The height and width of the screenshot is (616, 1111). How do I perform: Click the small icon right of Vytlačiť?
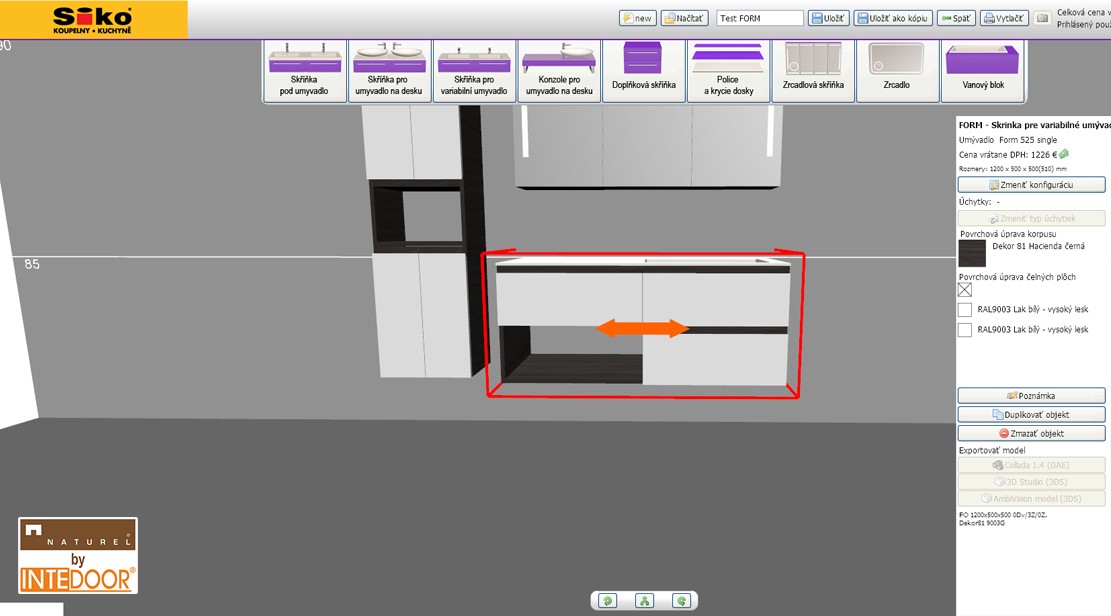coord(1042,18)
